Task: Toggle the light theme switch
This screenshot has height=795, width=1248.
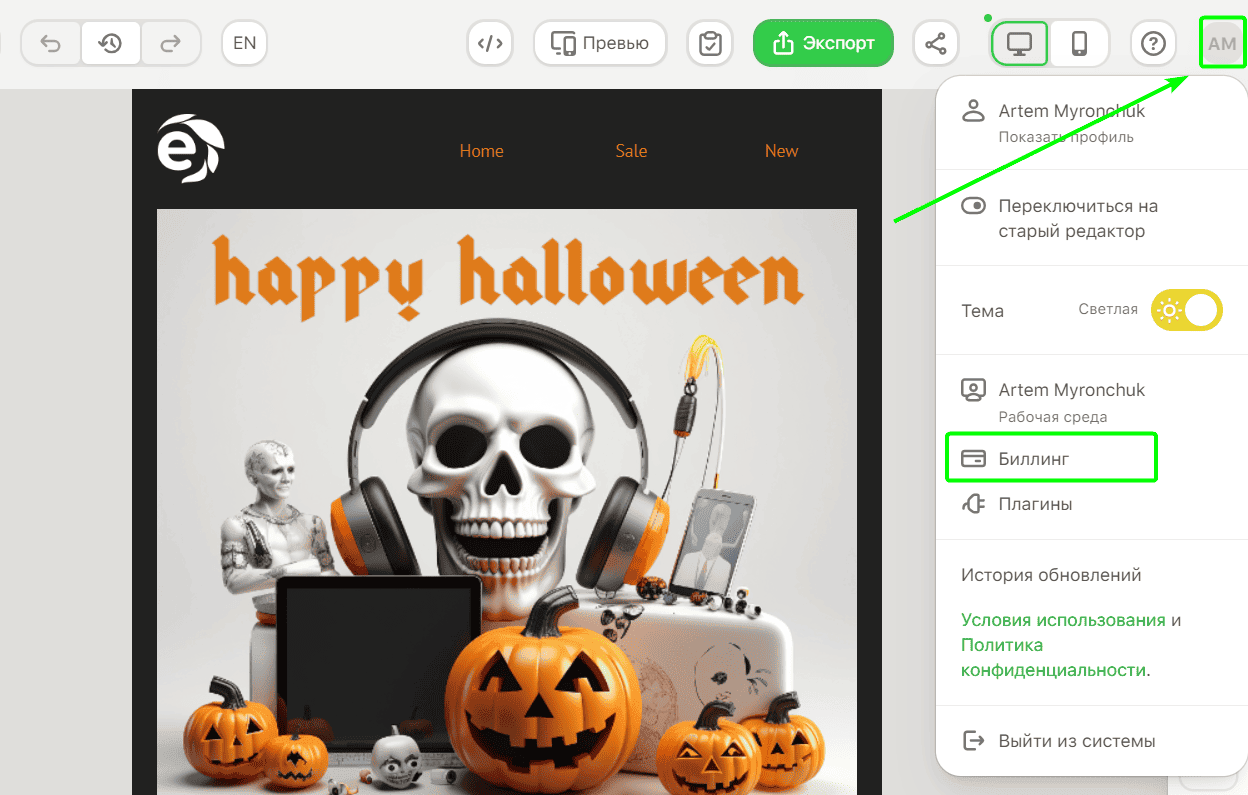Action: pos(1186,310)
